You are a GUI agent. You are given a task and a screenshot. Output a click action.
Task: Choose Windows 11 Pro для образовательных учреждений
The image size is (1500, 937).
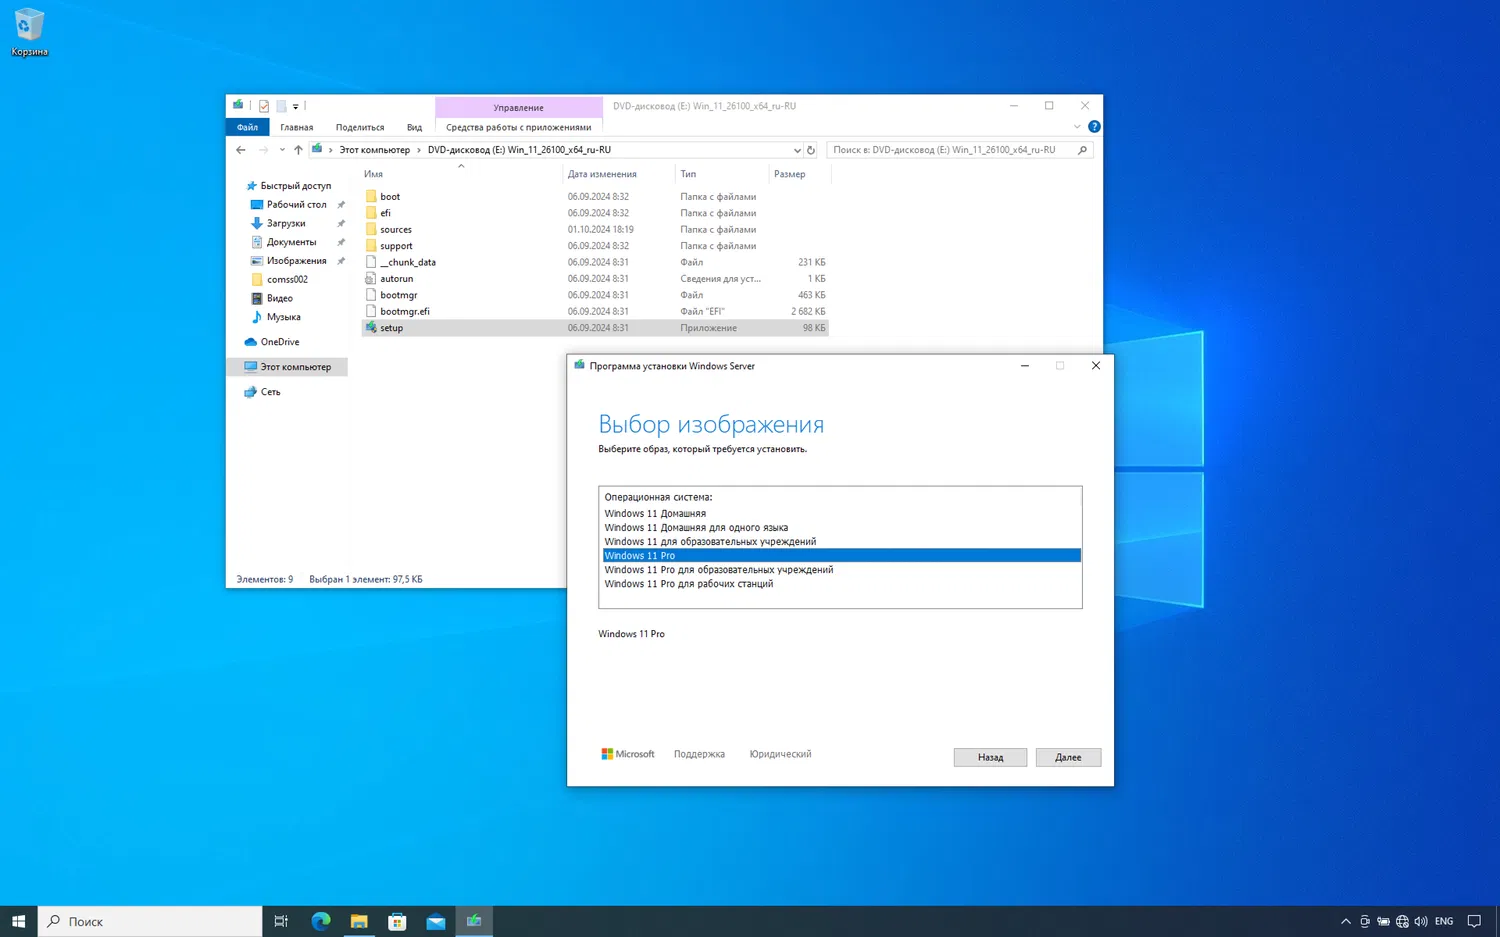click(841, 570)
